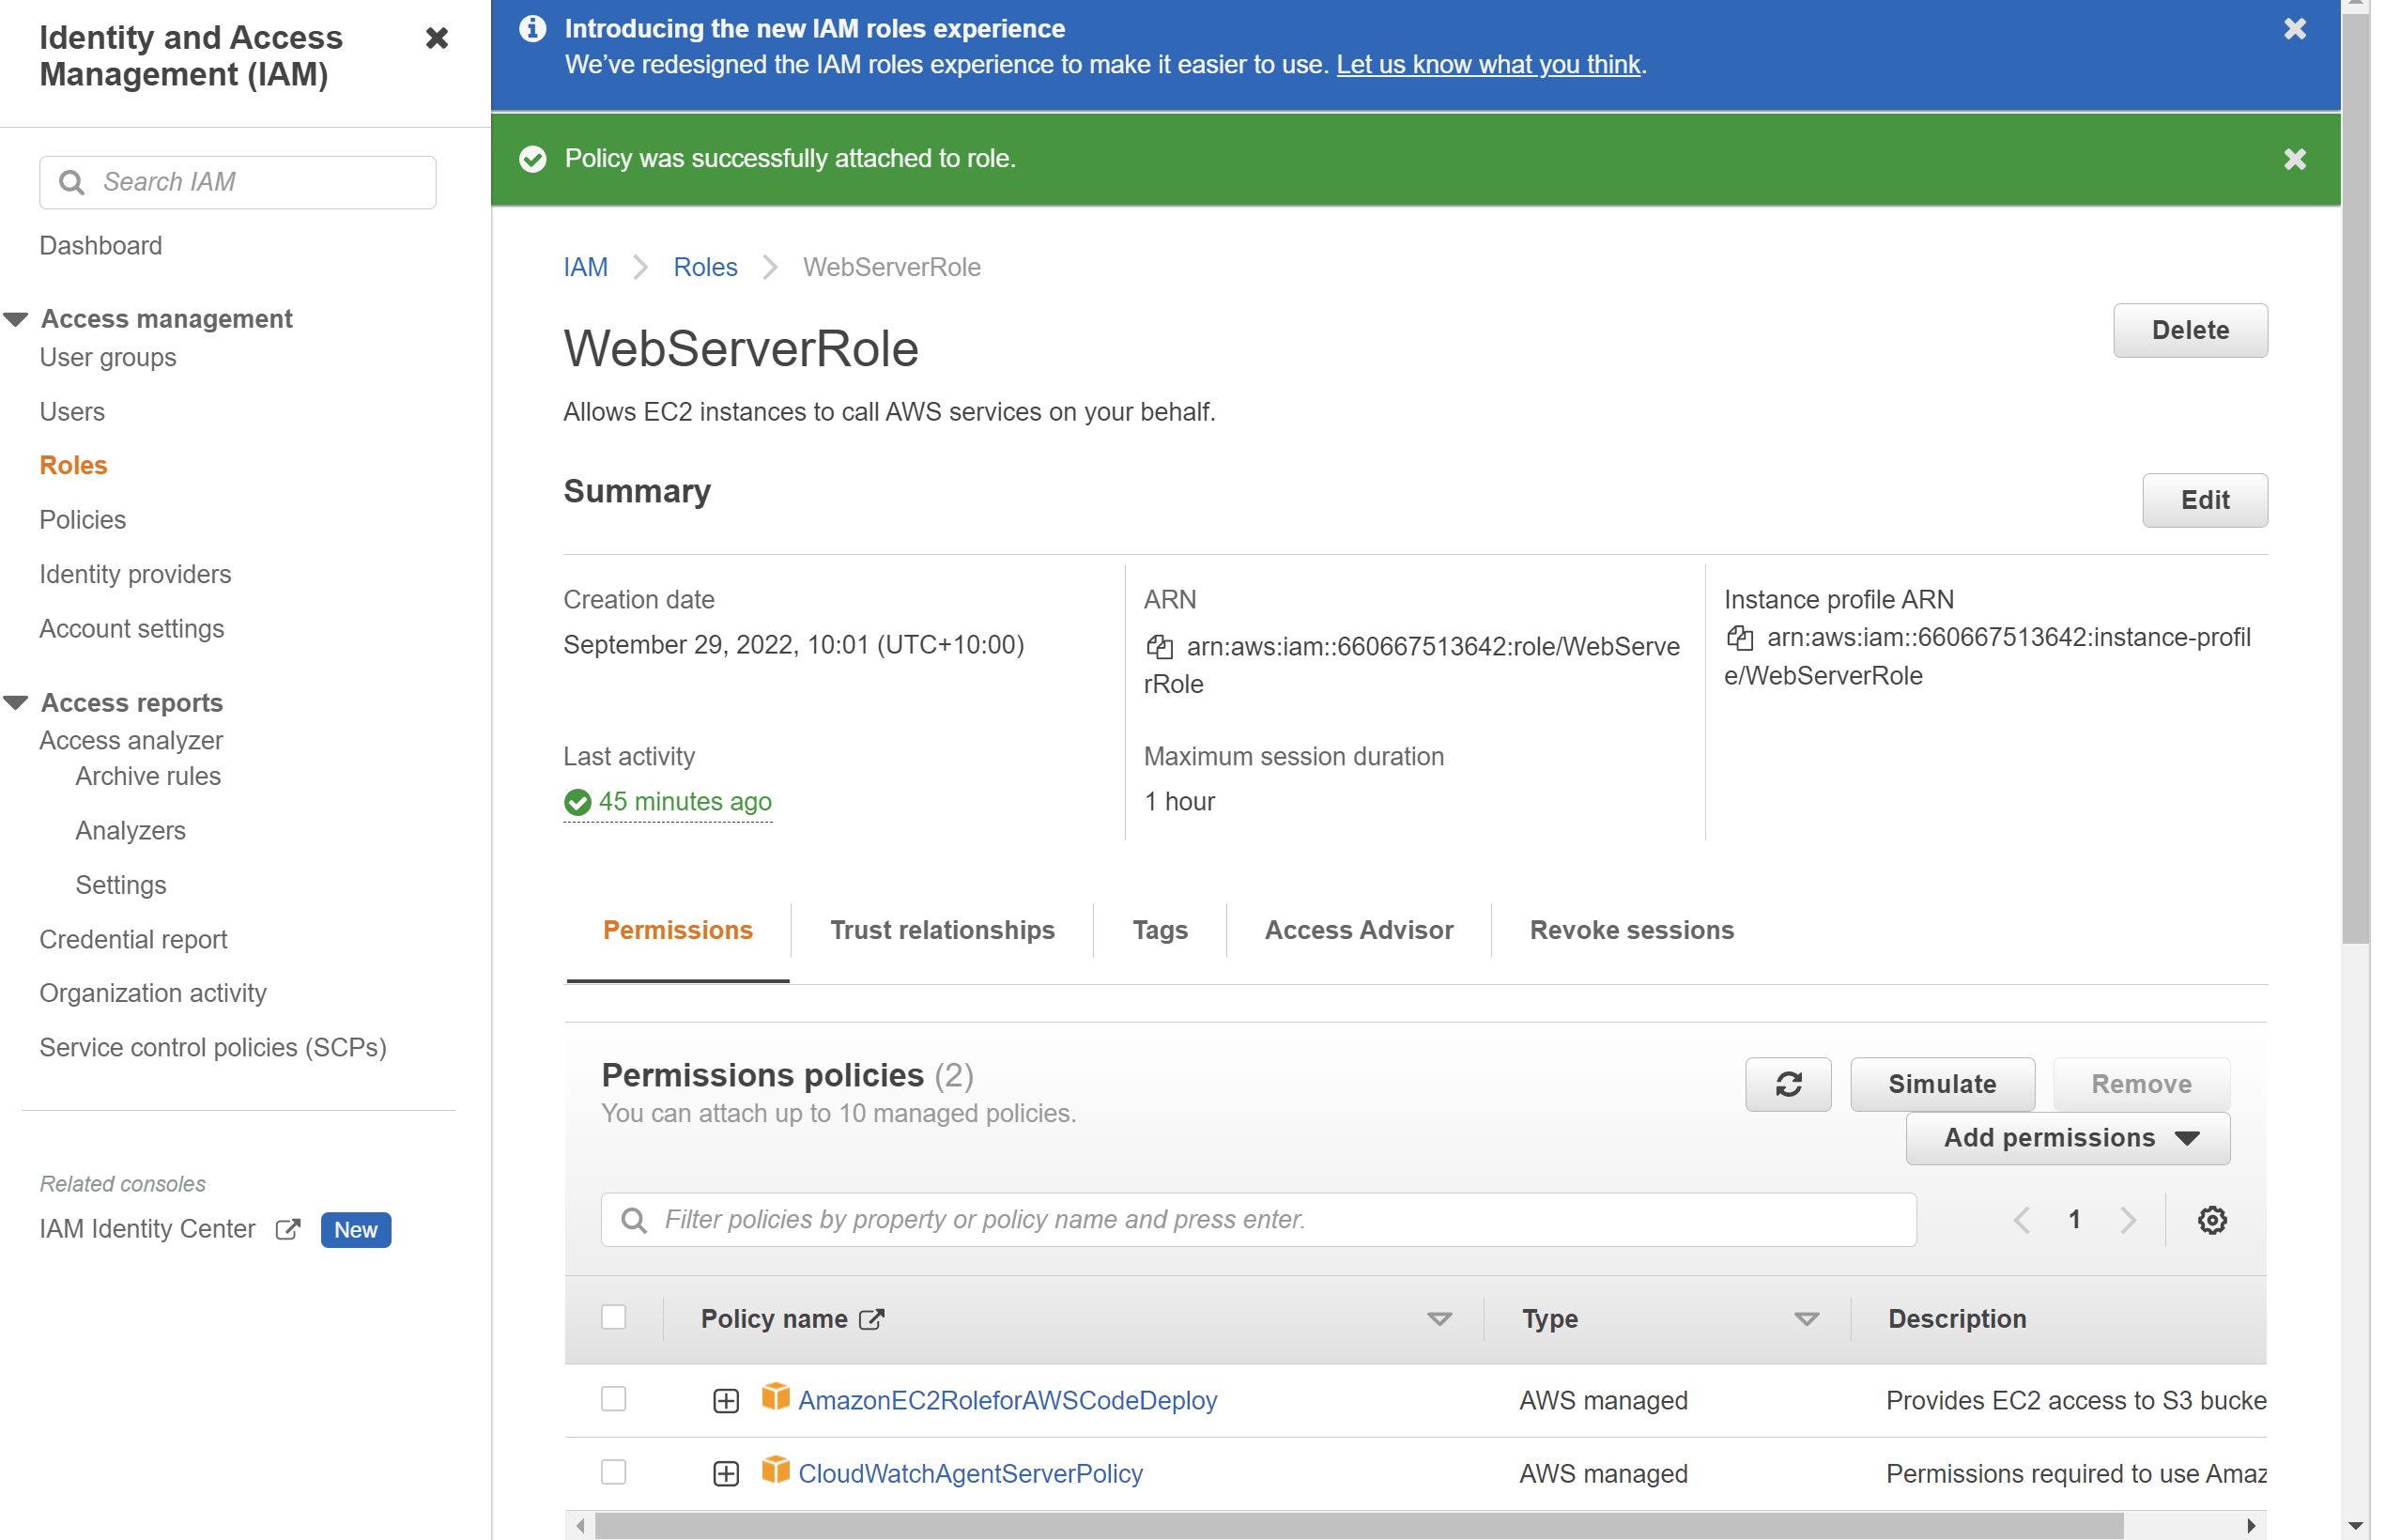Collapse the Access management section in sidebar
The height and width of the screenshot is (1540, 2385).
tap(15, 318)
